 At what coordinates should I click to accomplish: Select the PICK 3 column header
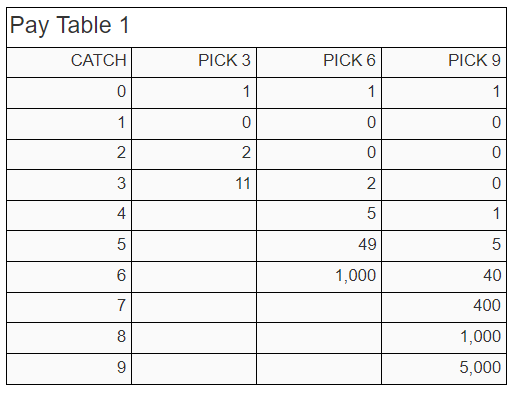pos(224,60)
